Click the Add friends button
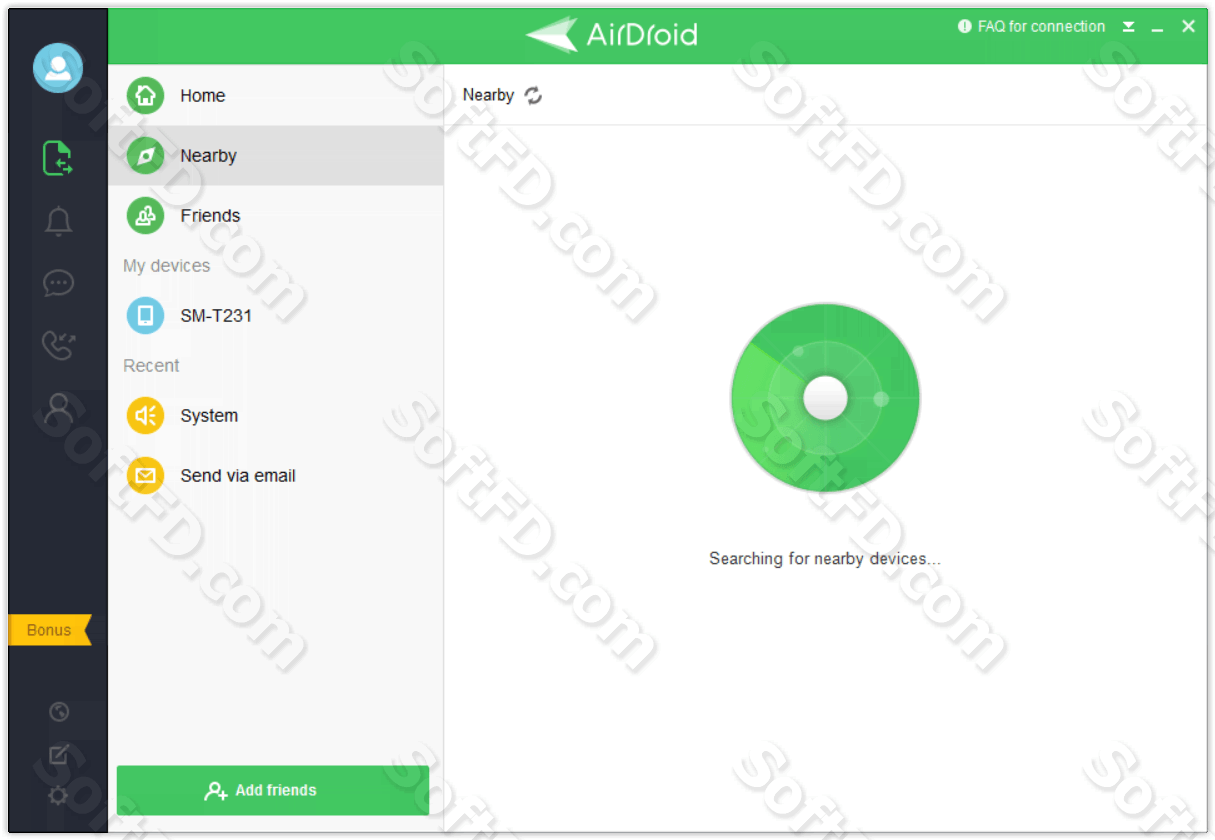Viewport: 1215px width, 840px height. coord(273,790)
